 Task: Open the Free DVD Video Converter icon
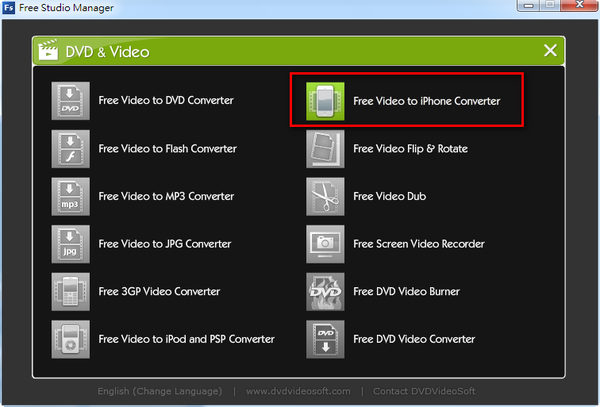325,339
